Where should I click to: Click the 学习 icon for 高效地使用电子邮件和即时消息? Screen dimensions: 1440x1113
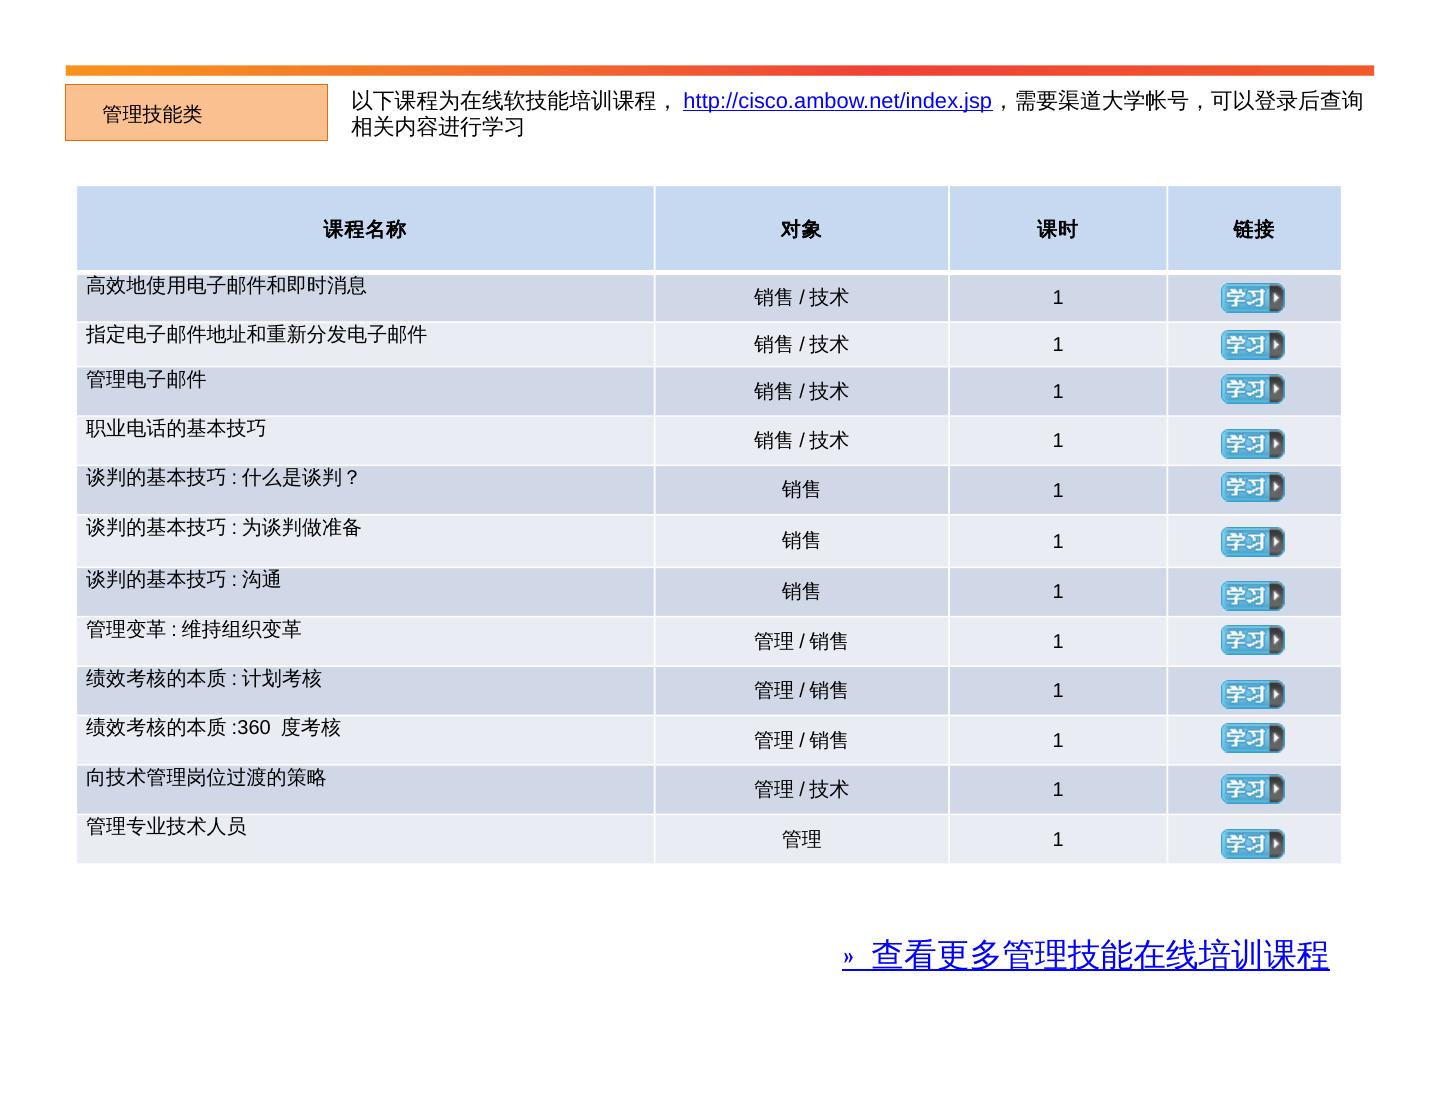(1252, 298)
